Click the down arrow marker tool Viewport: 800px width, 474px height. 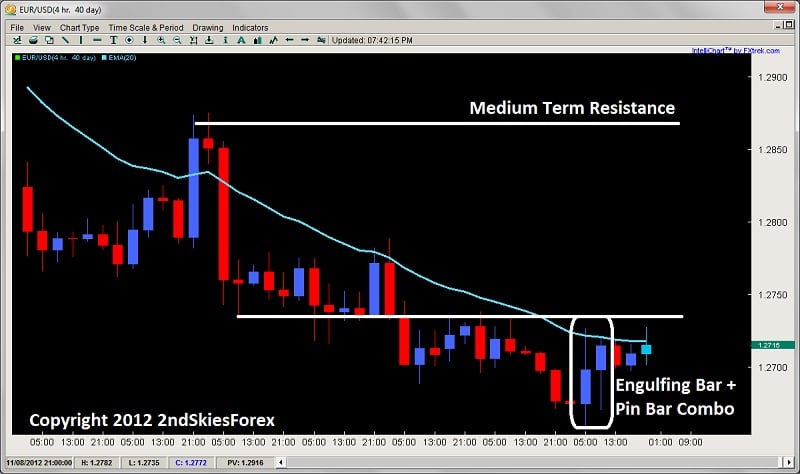(x=145, y=40)
